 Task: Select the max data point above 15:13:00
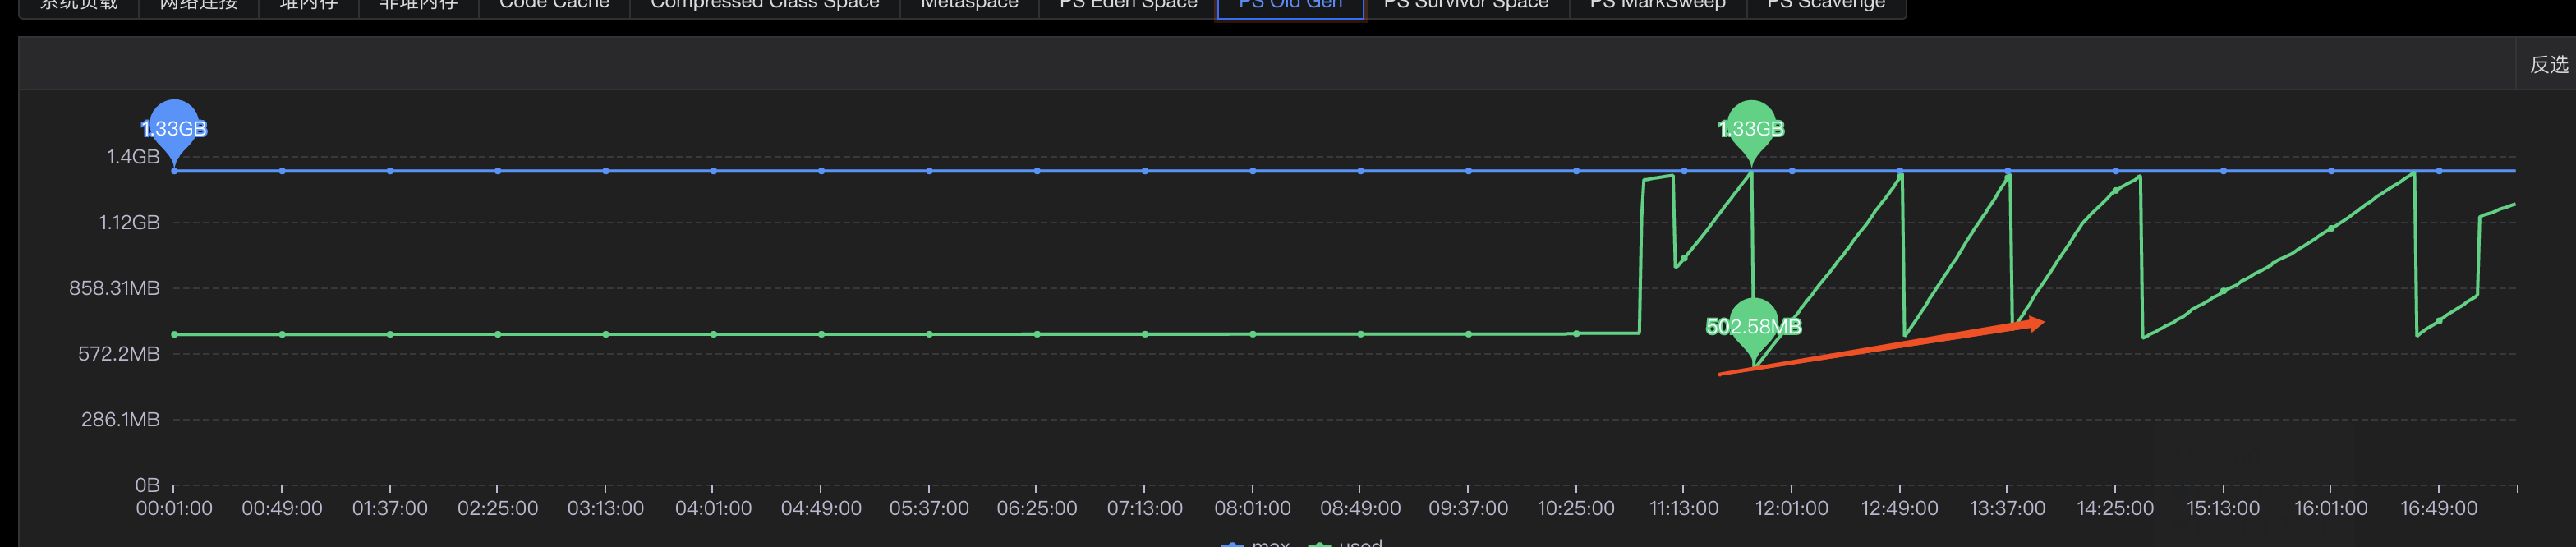[2223, 171]
